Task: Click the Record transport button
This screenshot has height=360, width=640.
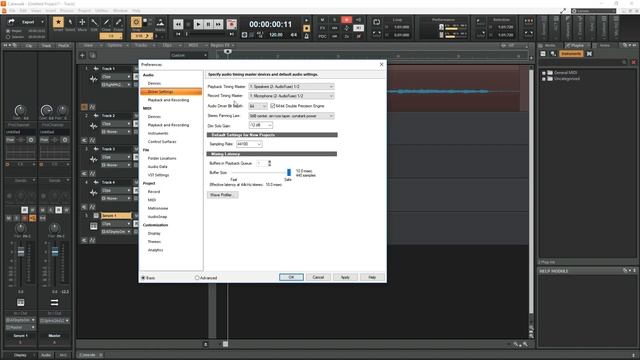Action: 231,24
